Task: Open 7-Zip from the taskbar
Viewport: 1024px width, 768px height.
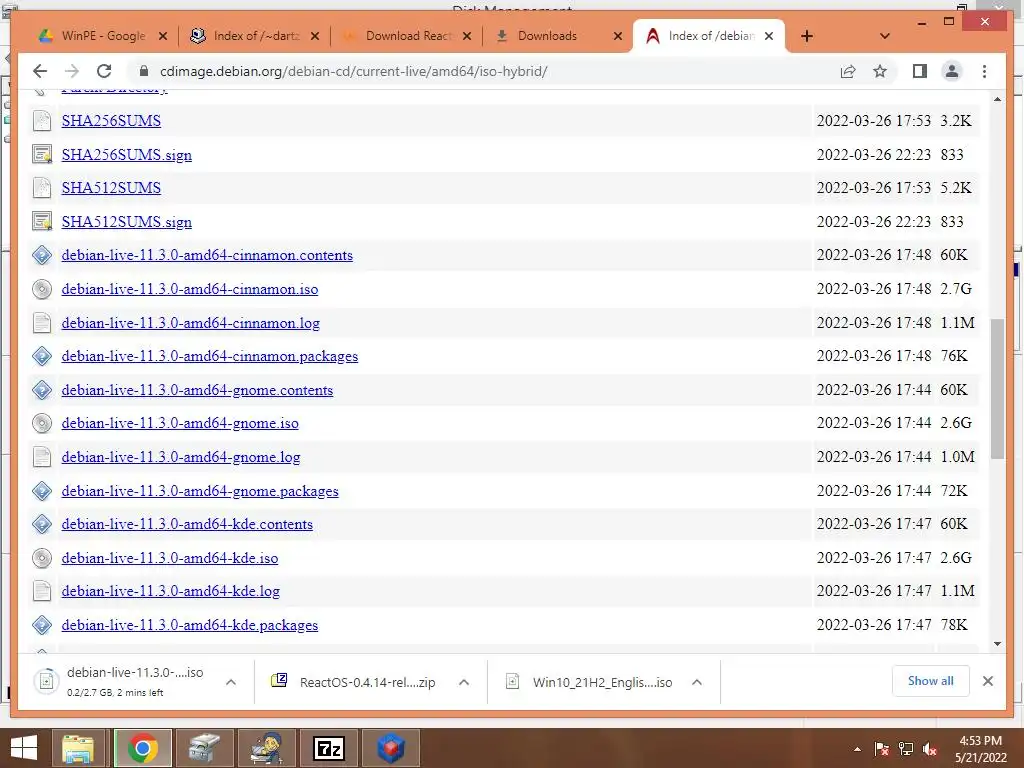Action: tap(328, 748)
